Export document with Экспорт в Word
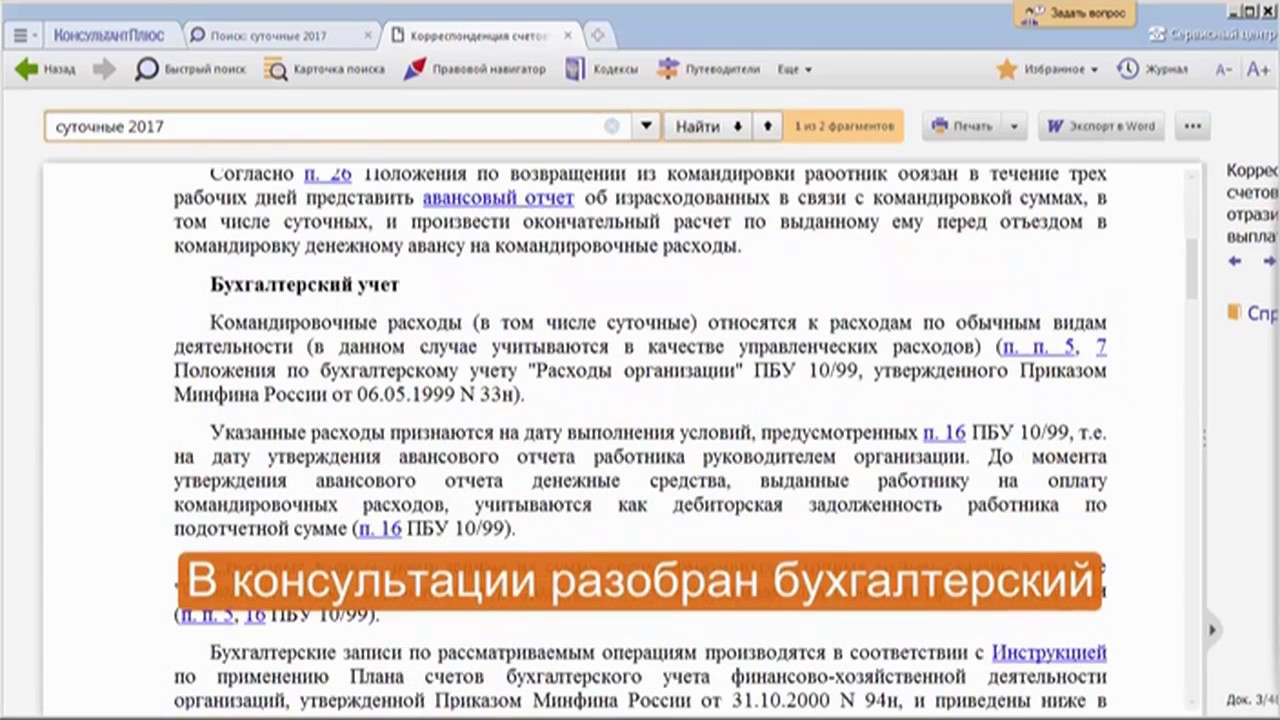The width and height of the screenshot is (1280, 720). point(1101,126)
